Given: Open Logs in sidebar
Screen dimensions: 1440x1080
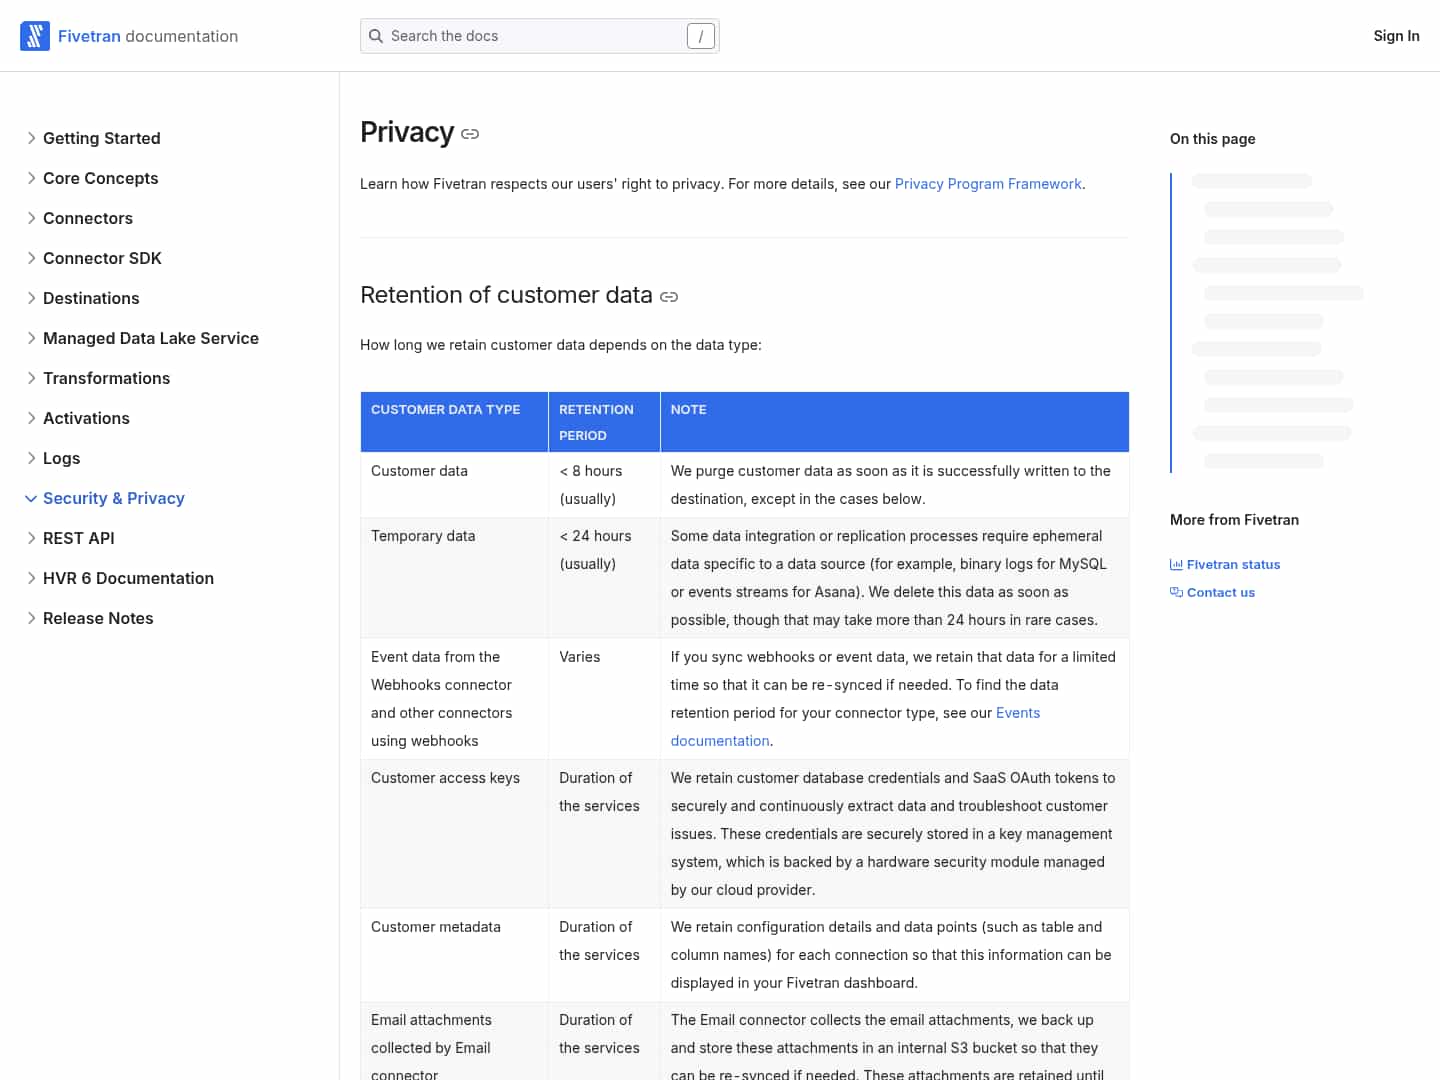Looking at the screenshot, I should [x=62, y=458].
